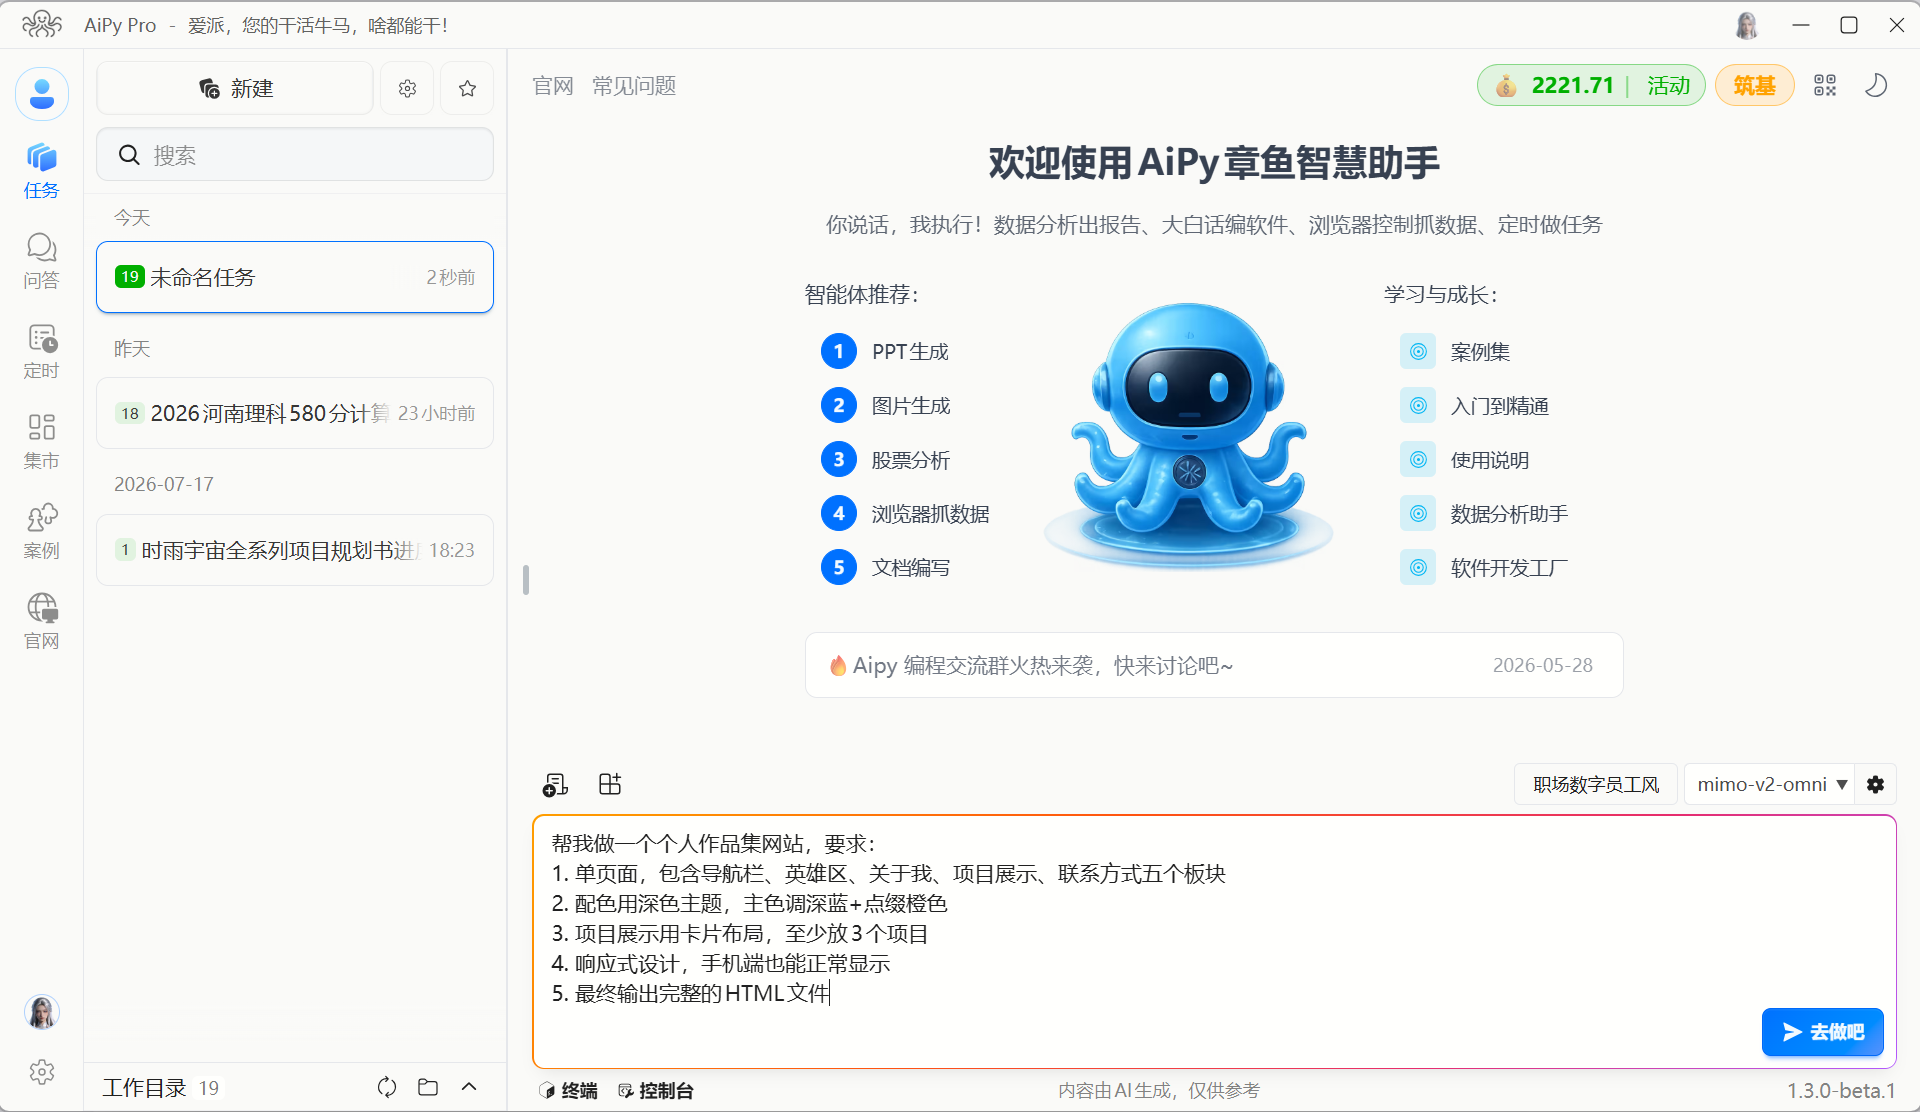Choose the PPT生成 recommendation
The width and height of the screenshot is (1920, 1112).
coord(885,351)
